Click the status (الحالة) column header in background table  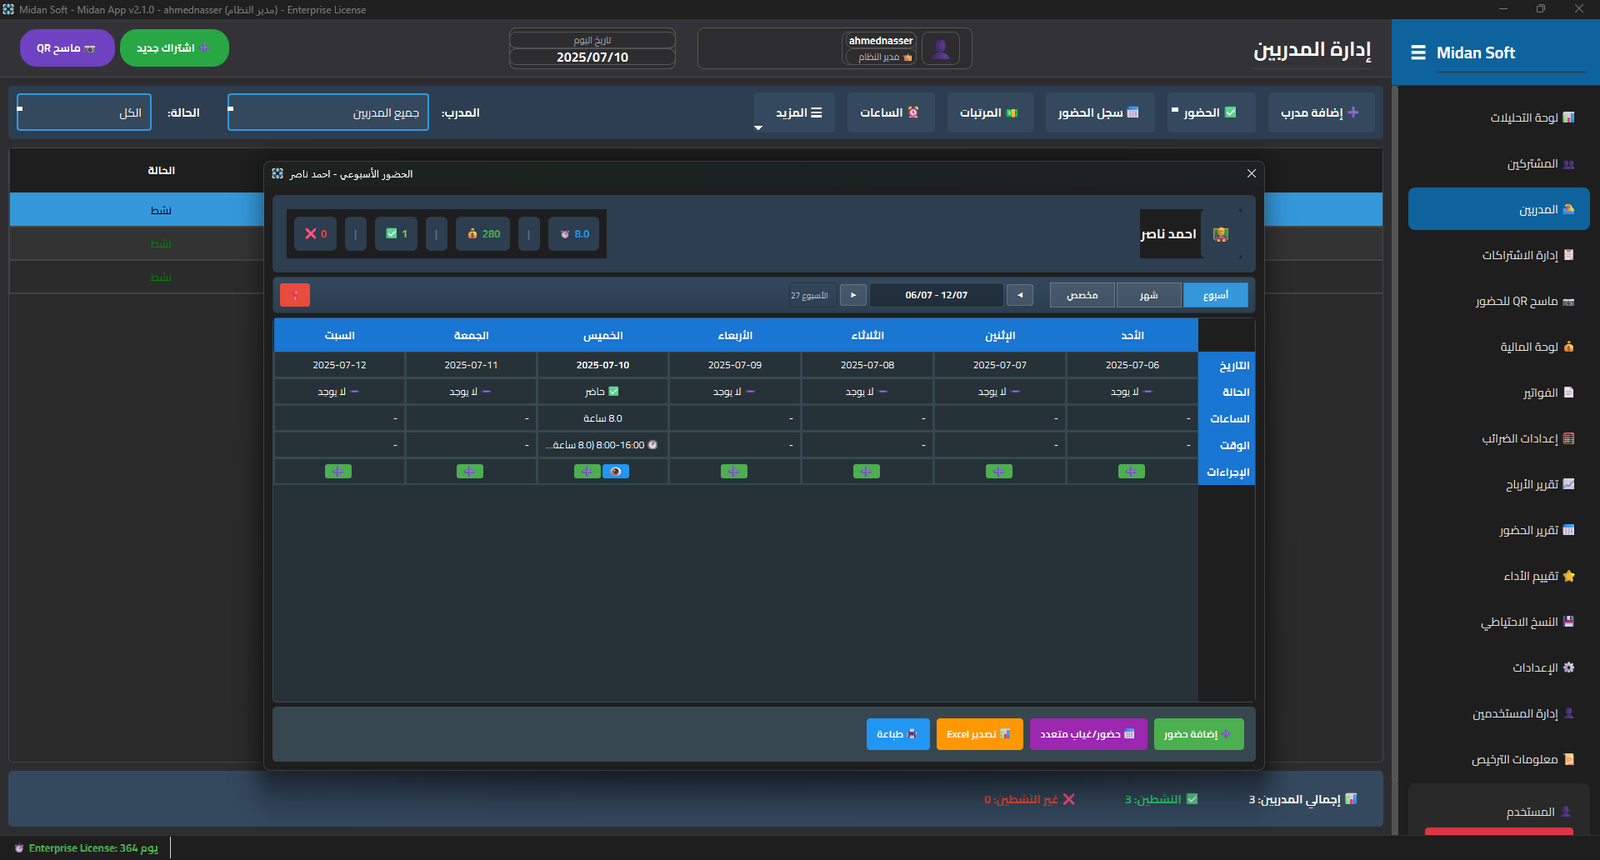point(161,171)
